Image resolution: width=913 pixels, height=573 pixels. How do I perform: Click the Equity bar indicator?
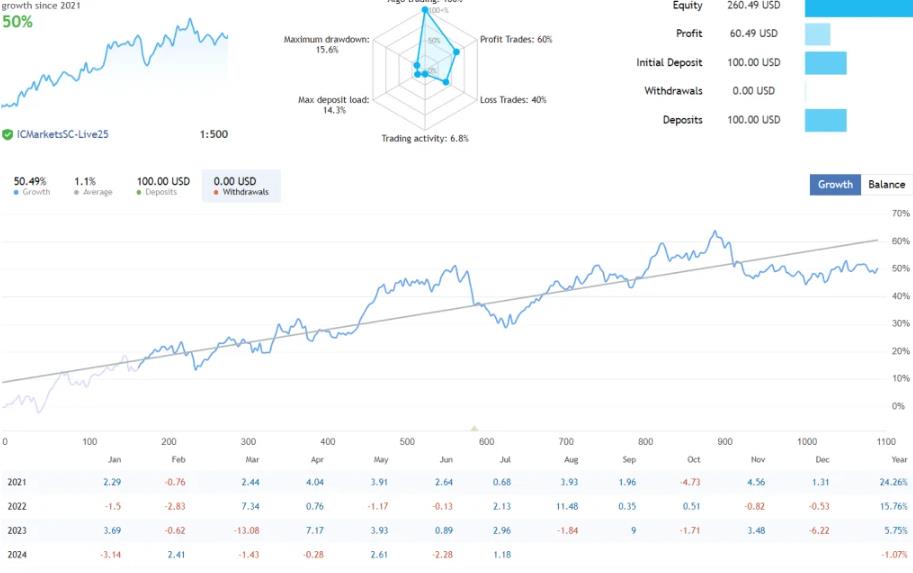pyautogui.click(x=857, y=6)
